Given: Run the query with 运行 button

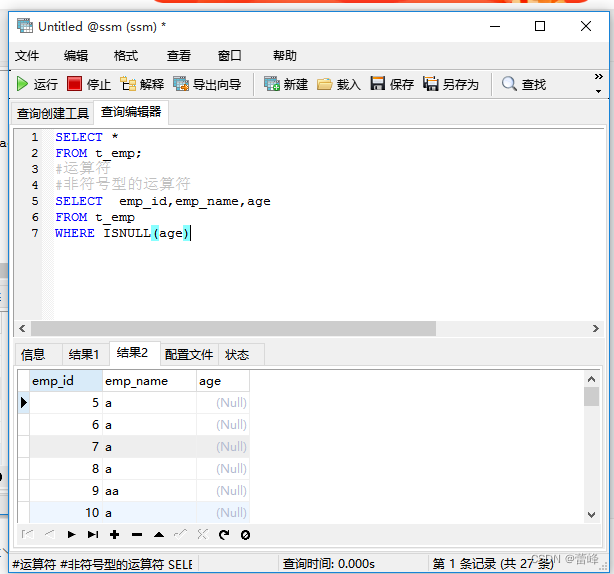Looking at the screenshot, I should click(x=37, y=84).
